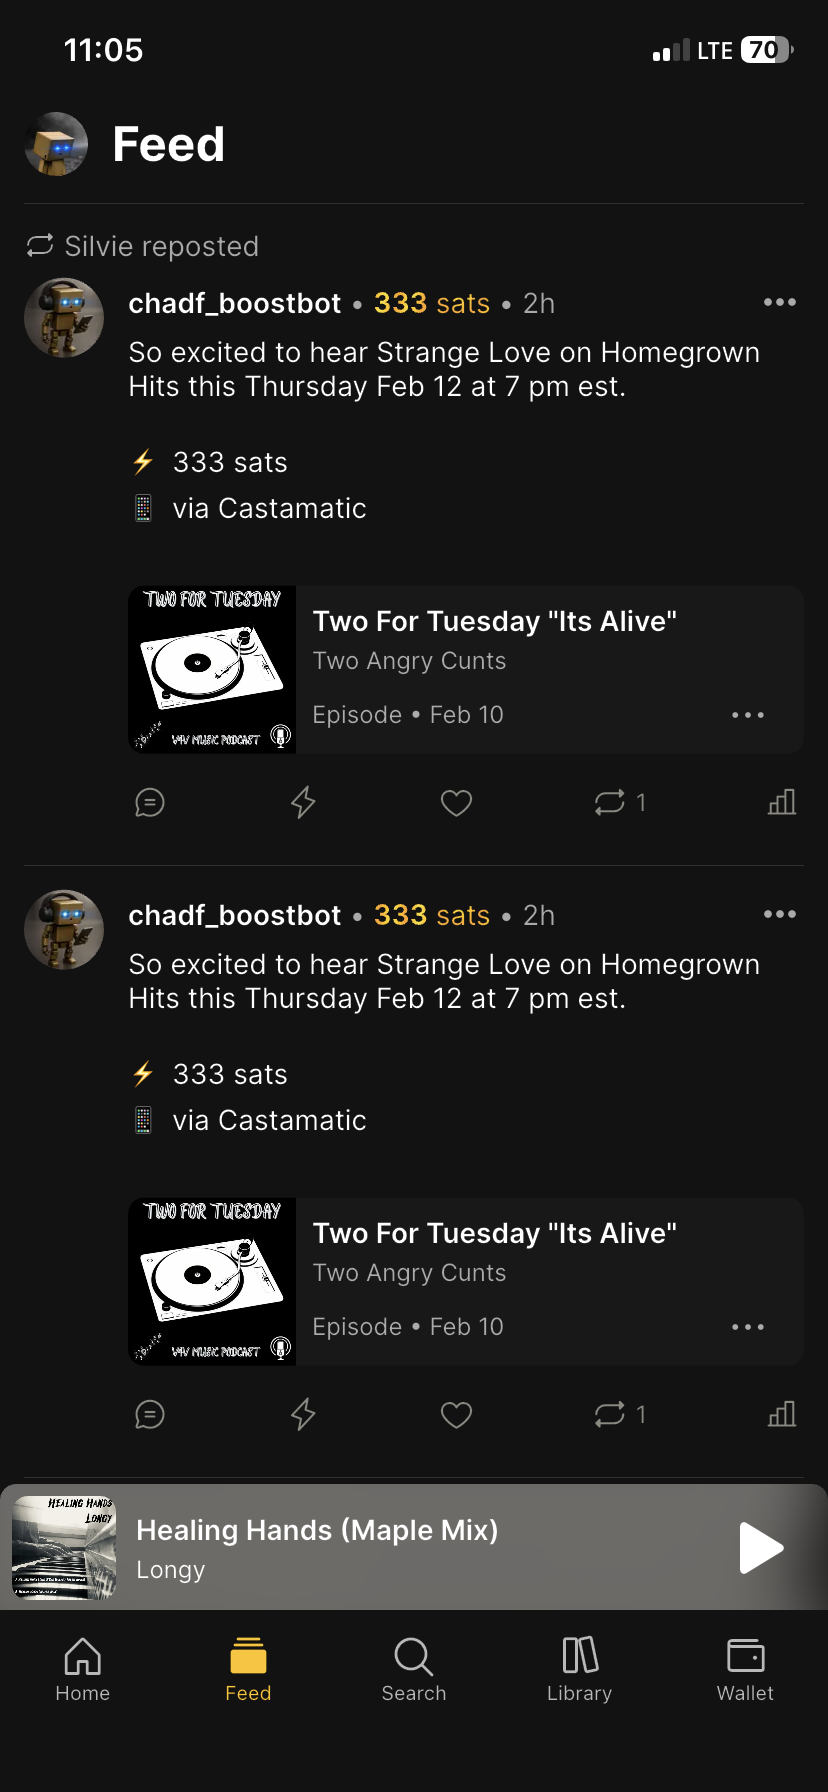Screen dimensions: 828x1792
Task: Open the Wallet tab
Action: 745,1668
